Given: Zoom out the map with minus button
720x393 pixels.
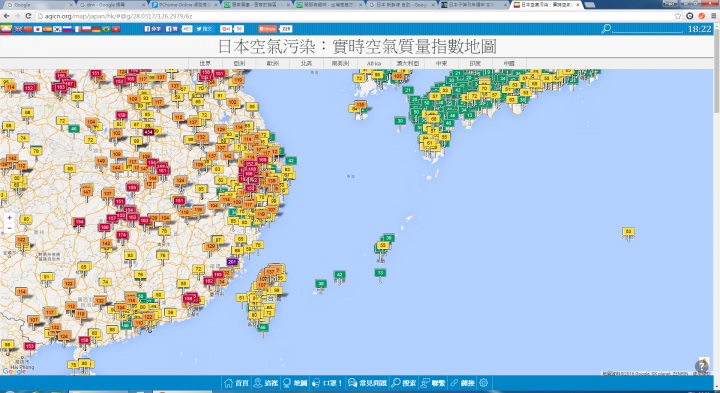Looking at the screenshot, I should pos(9,228).
